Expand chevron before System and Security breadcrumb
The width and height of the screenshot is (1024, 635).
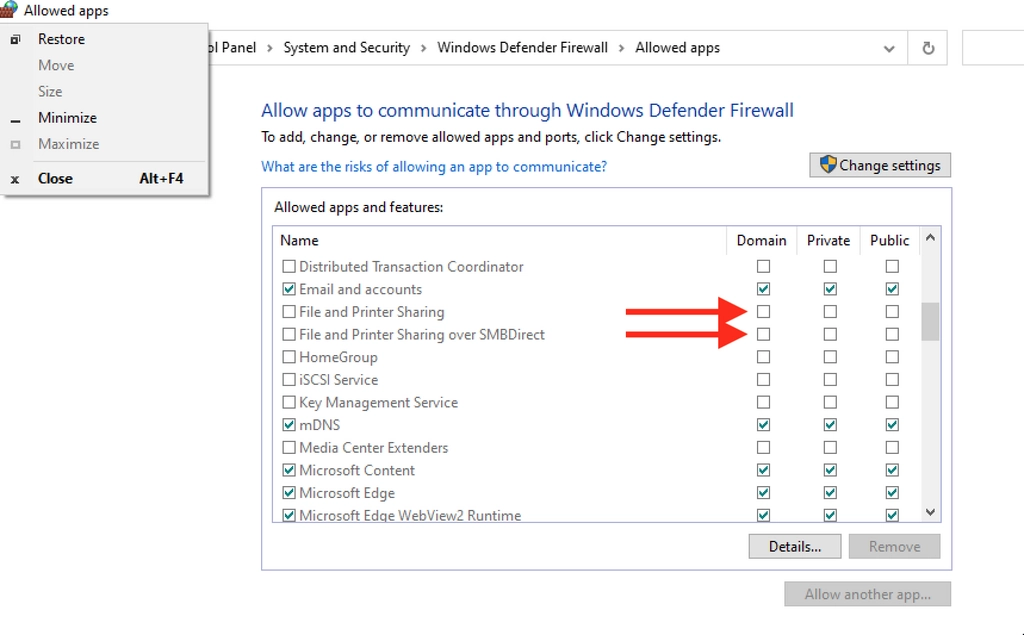269,48
